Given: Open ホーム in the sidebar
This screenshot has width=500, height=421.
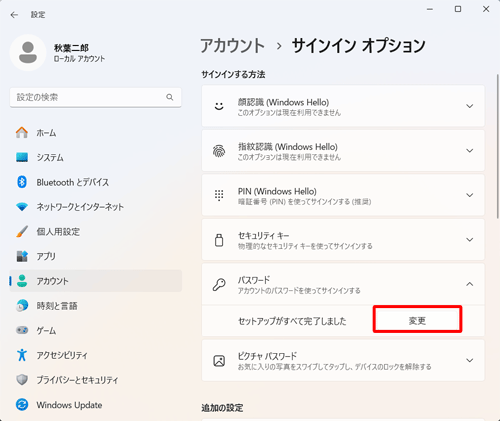Looking at the screenshot, I should pyautogui.click(x=96, y=133).
